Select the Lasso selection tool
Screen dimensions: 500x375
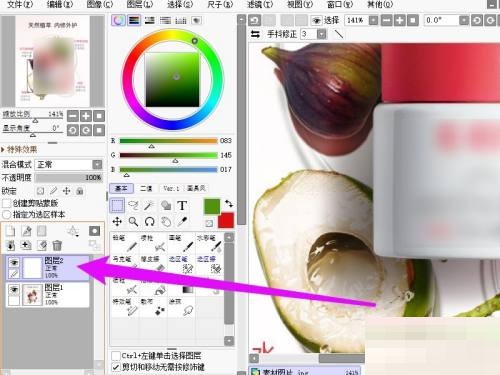(x=133, y=205)
